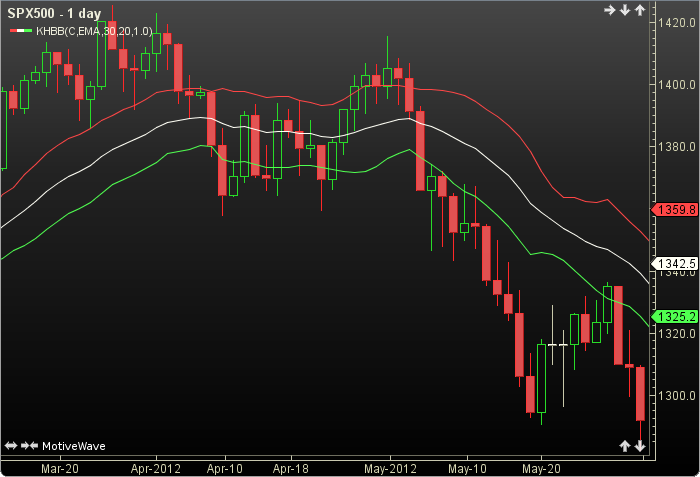Select the KHBB(C,EMA,30,20,1.0) study label
Viewport: 700px width, 477px height.
coord(94,31)
